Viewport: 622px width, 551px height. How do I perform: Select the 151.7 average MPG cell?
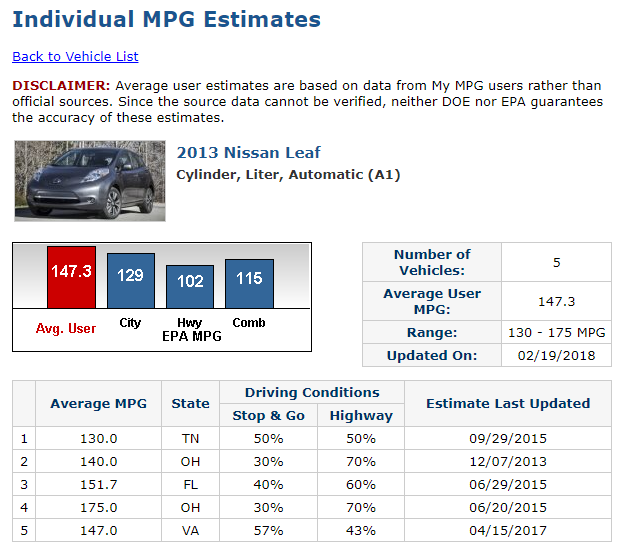(x=98, y=484)
